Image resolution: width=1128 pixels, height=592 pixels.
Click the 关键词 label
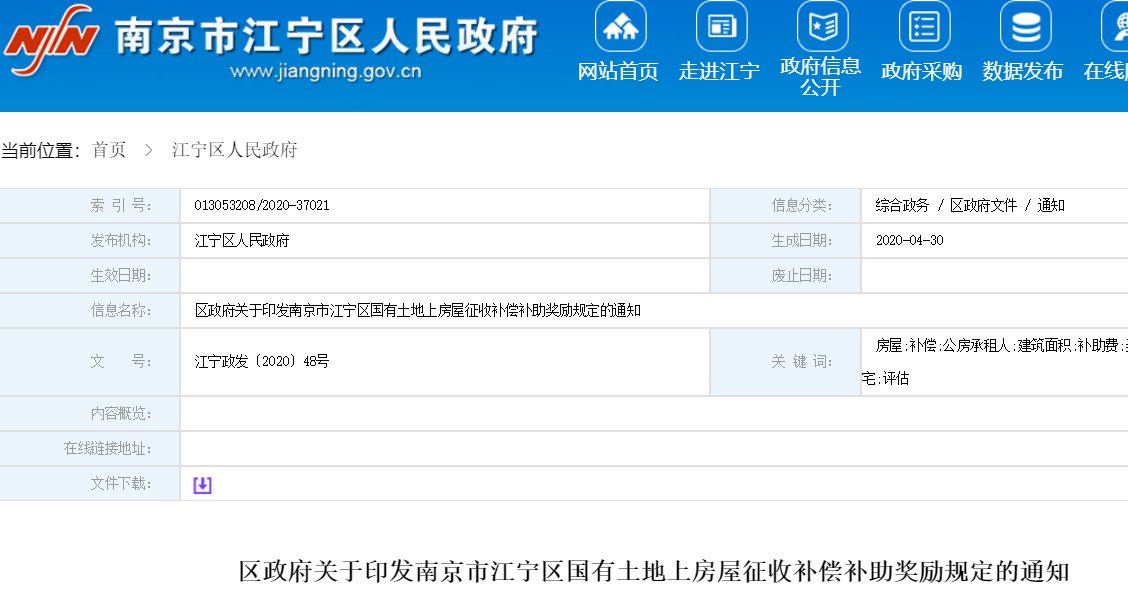click(x=801, y=362)
